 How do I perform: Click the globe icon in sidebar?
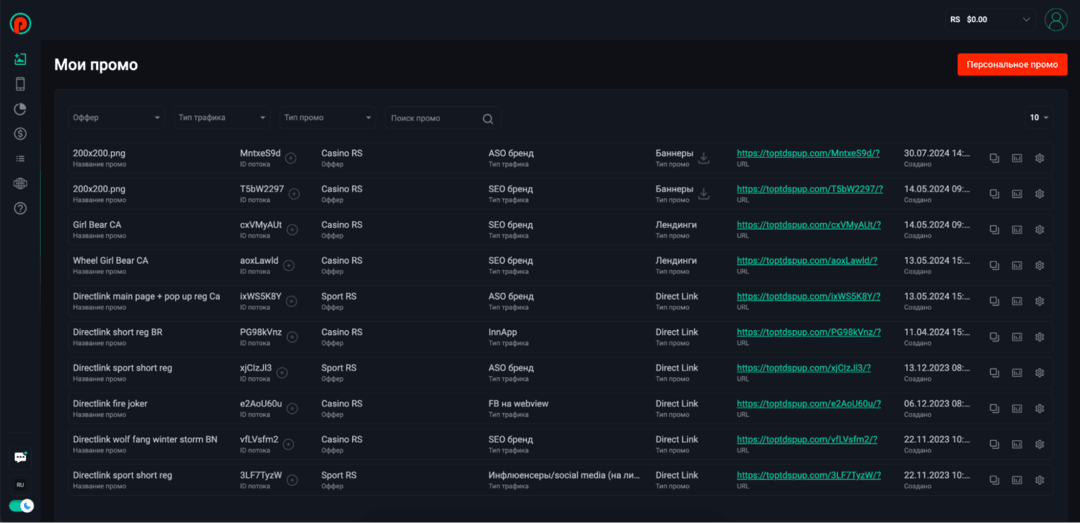tap(20, 183)
